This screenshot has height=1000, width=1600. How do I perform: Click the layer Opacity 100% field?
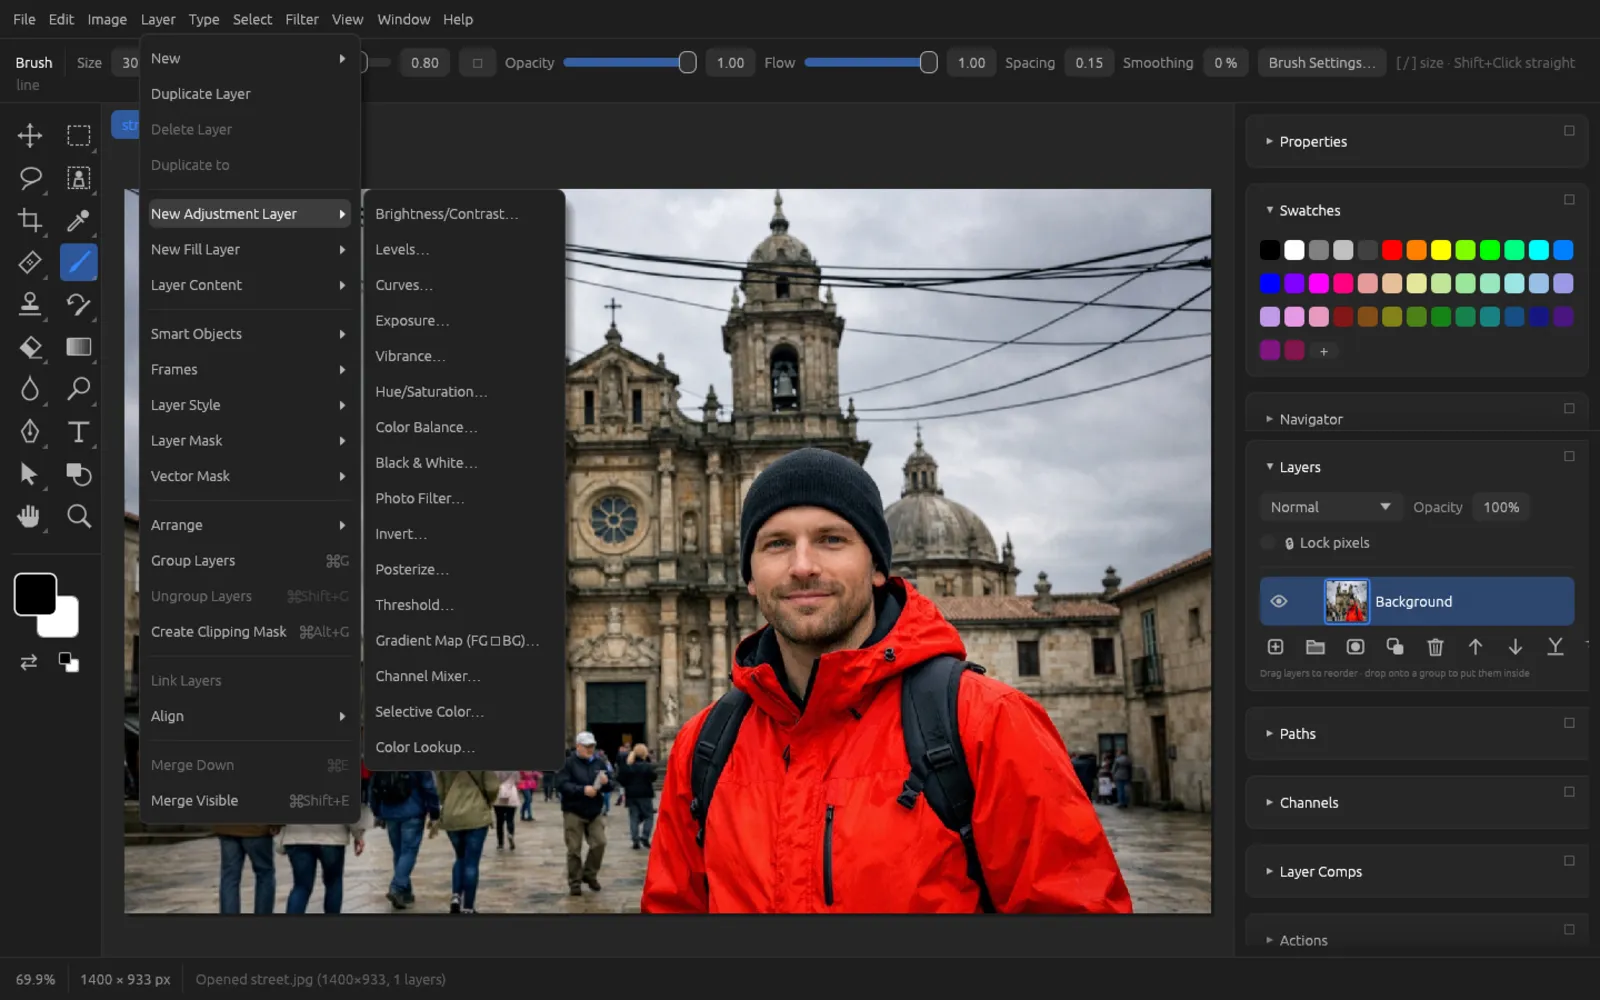click(x=1501, y=507)
